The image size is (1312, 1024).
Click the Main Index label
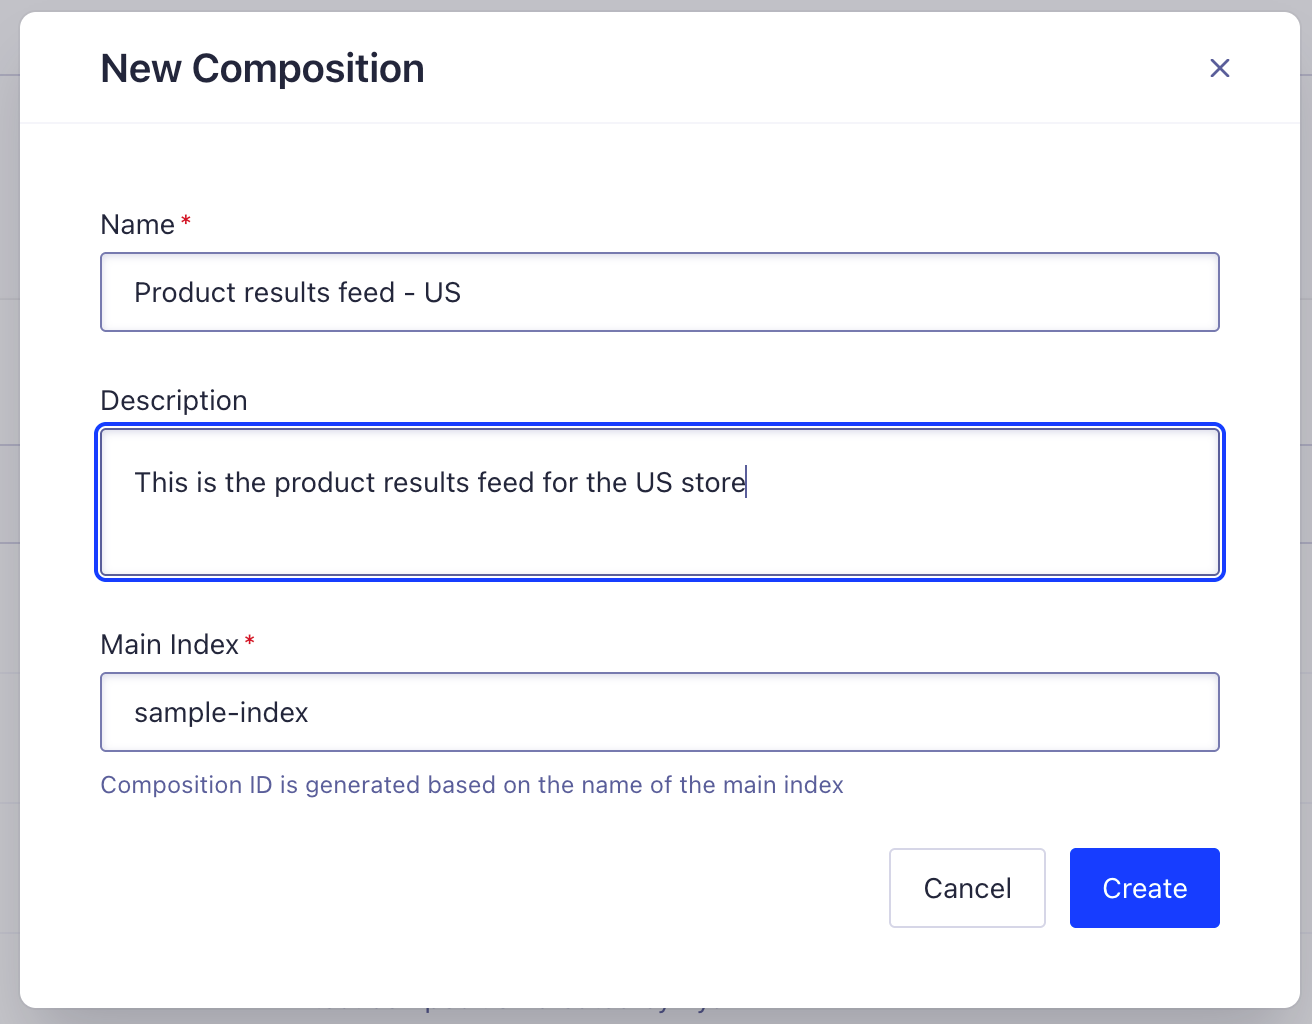point(169,644)
